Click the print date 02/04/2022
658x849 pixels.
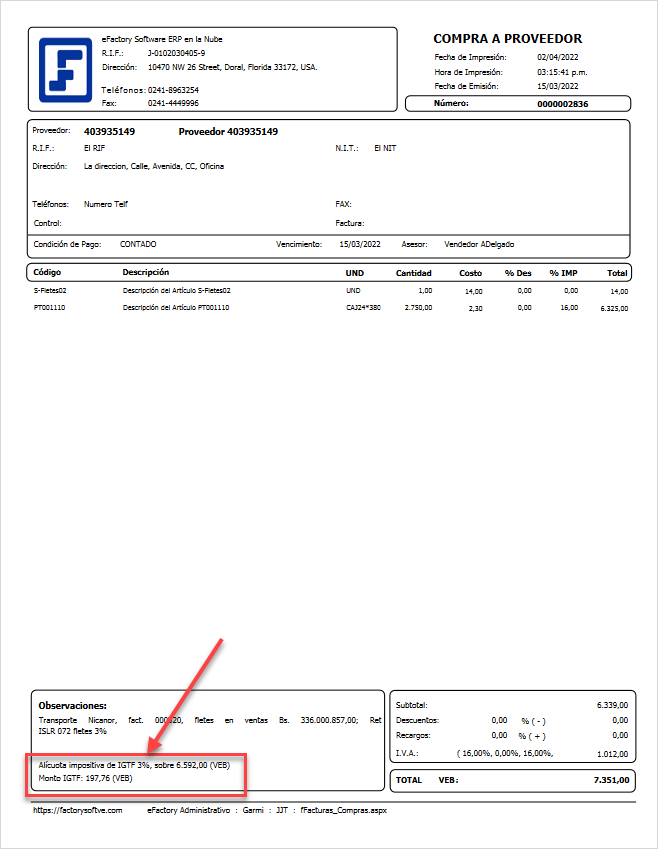click(557, 57)
